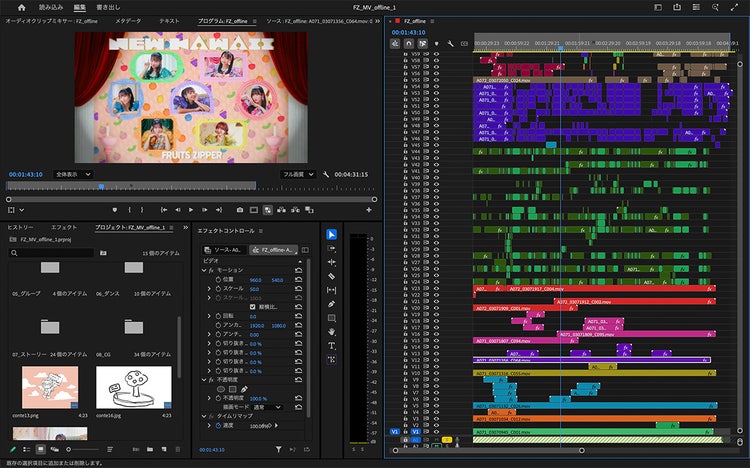Open the フル画質 playback resolution dropdown

click(x=296, y=174)
